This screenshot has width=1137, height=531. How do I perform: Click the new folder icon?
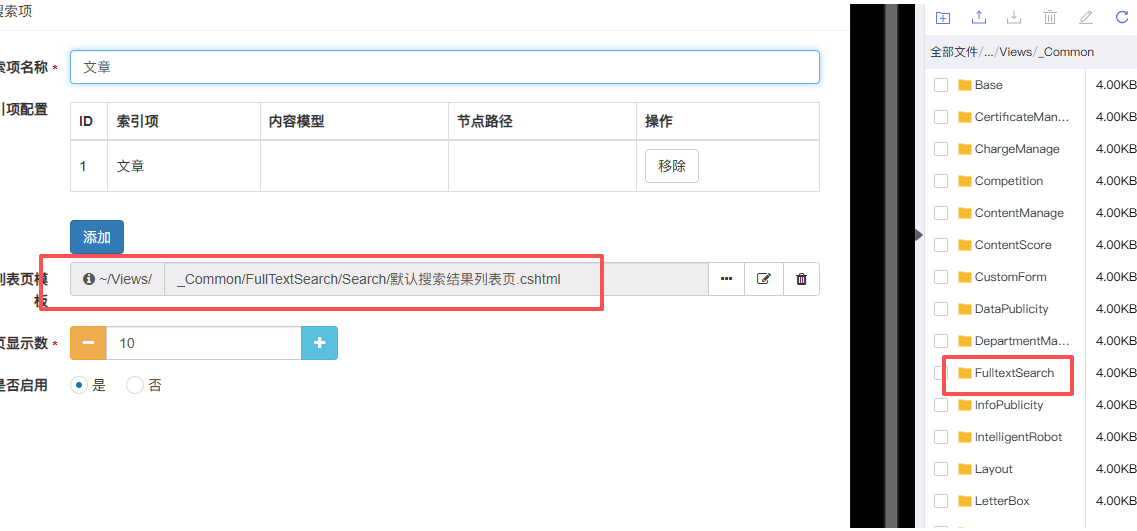tap(942, 17)
